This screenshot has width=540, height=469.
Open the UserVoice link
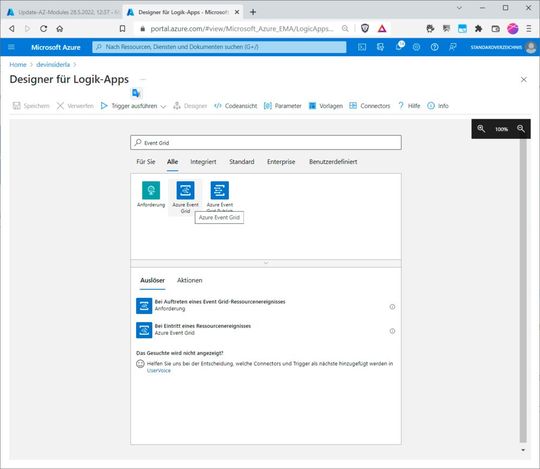tap(159, 371)
